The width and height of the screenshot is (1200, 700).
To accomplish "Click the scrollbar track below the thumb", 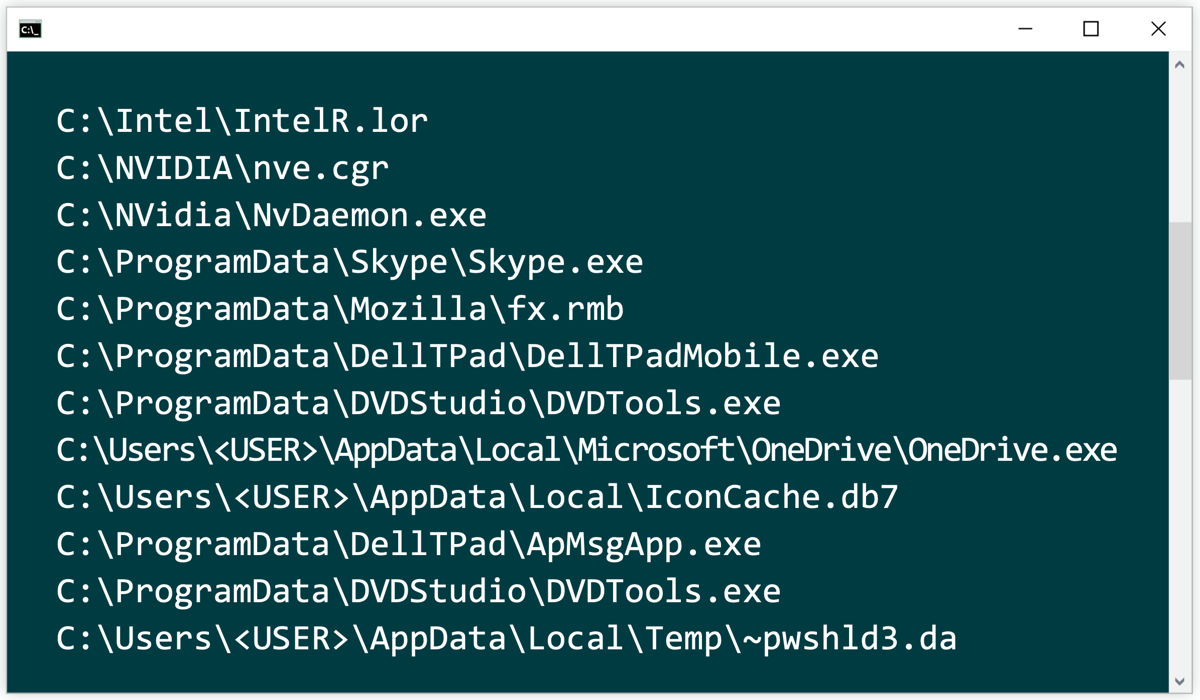I will (x=1180, y=520).
